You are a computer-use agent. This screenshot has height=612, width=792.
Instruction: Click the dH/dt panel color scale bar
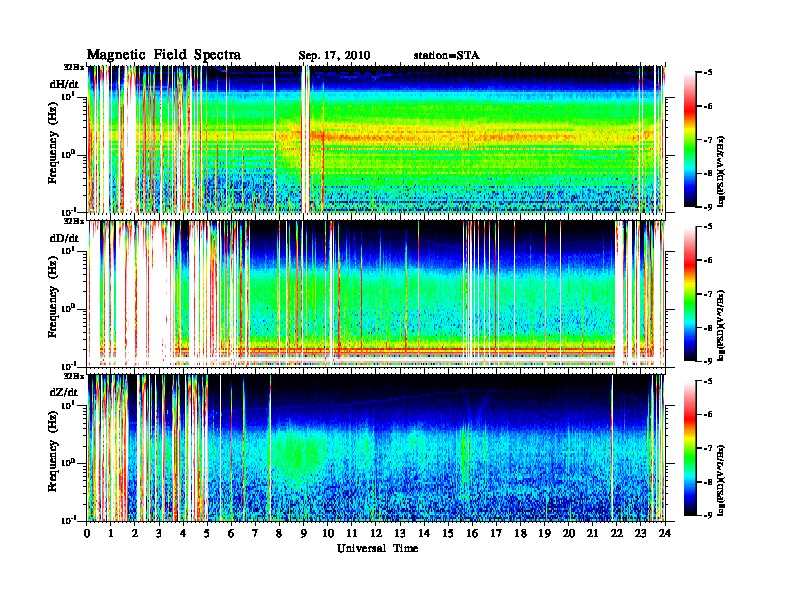pyautogui.click(x=690, y=140)
